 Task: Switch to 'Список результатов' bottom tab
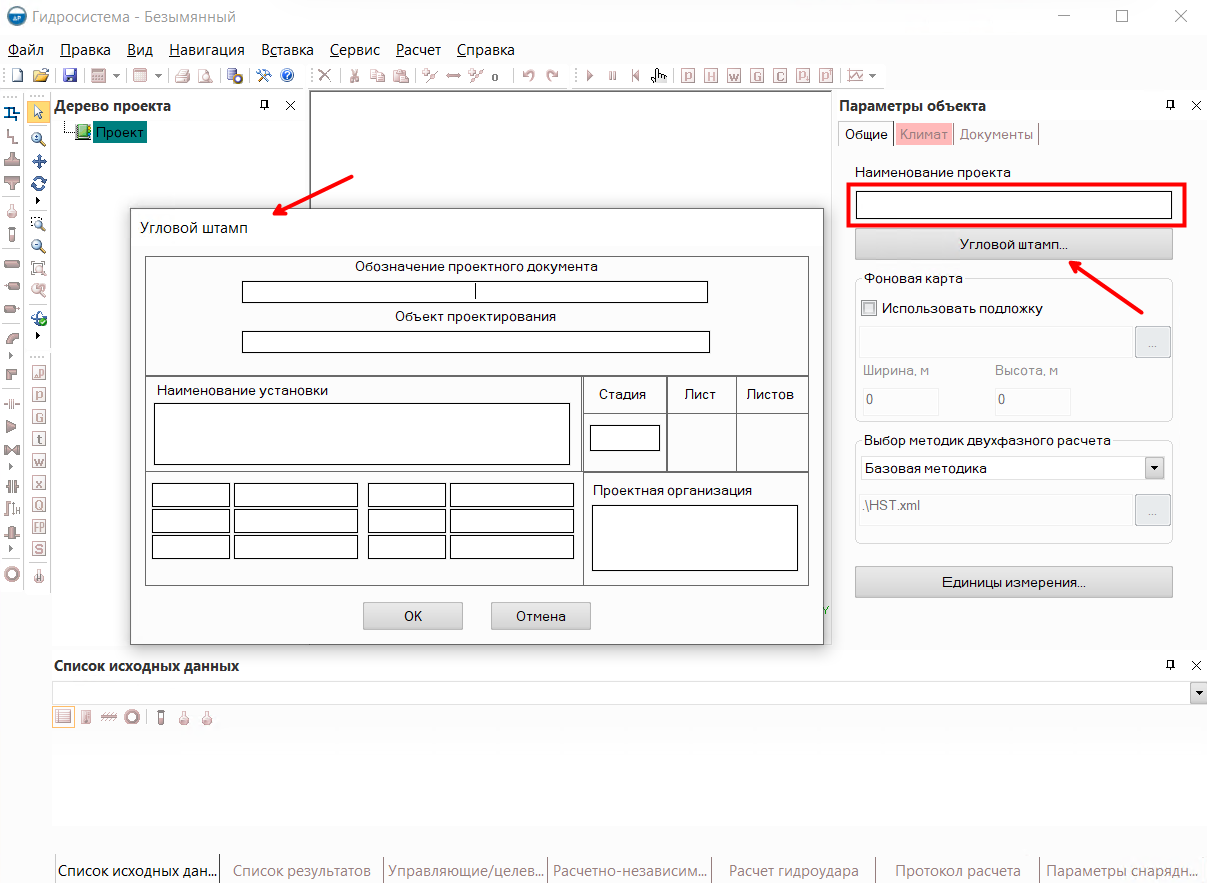pos(301,871)
